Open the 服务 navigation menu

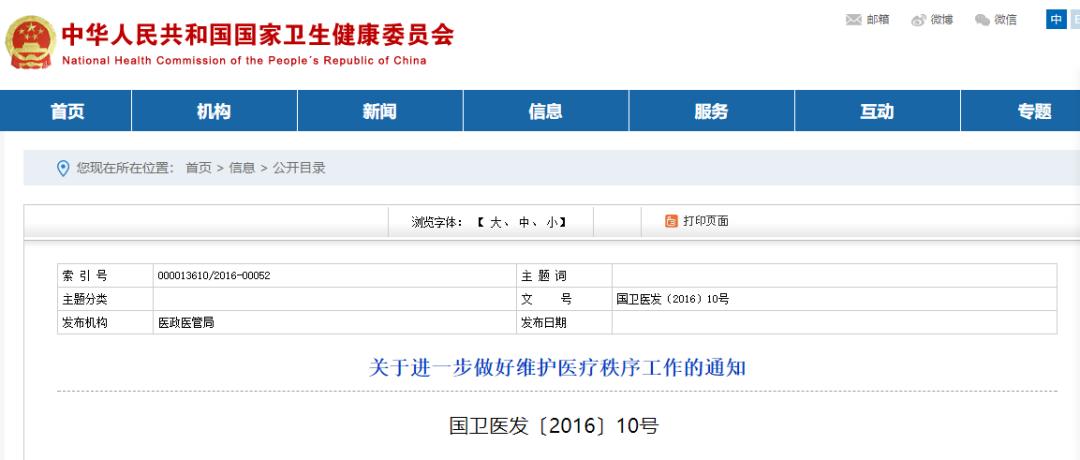pyautogui.click(x=711, y=111)
